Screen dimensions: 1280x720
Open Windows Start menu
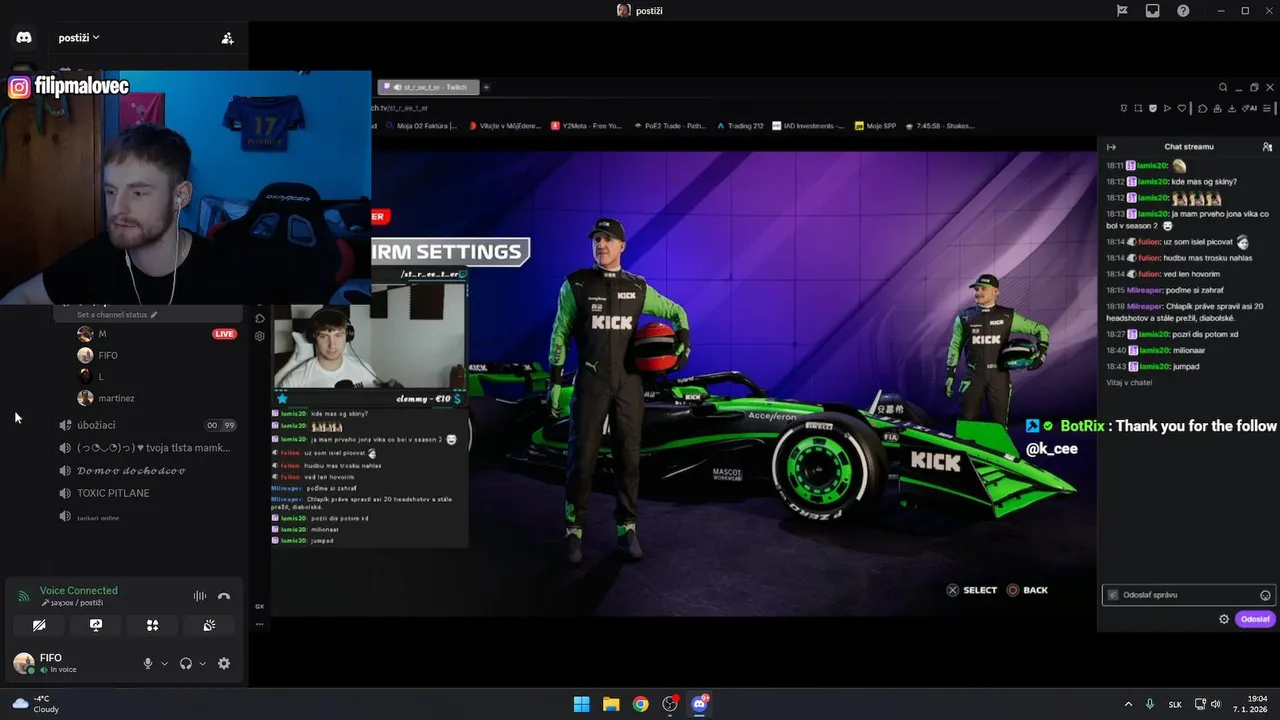[581, 704]
